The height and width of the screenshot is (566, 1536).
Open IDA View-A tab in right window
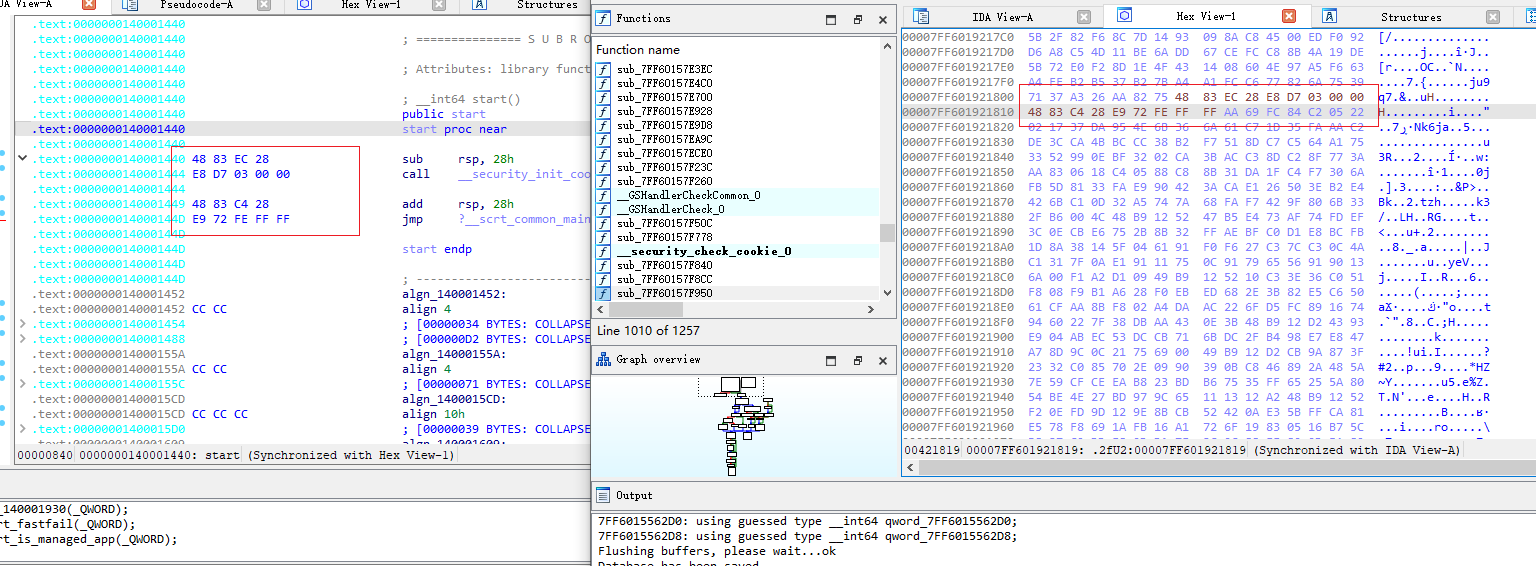tap(1002, 17)
